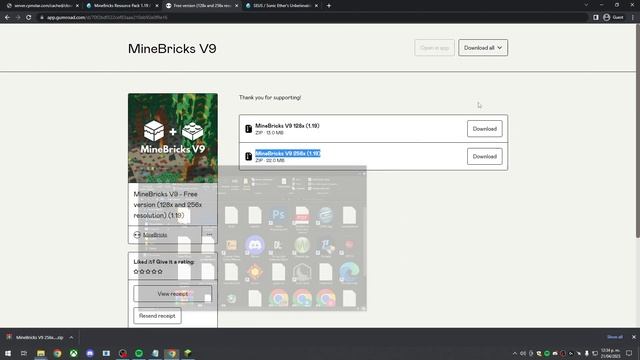This screenshot has height=360, width=640.
Task: Open downloaded MineBricks V9 256x zip item
Action: (36, 338)
